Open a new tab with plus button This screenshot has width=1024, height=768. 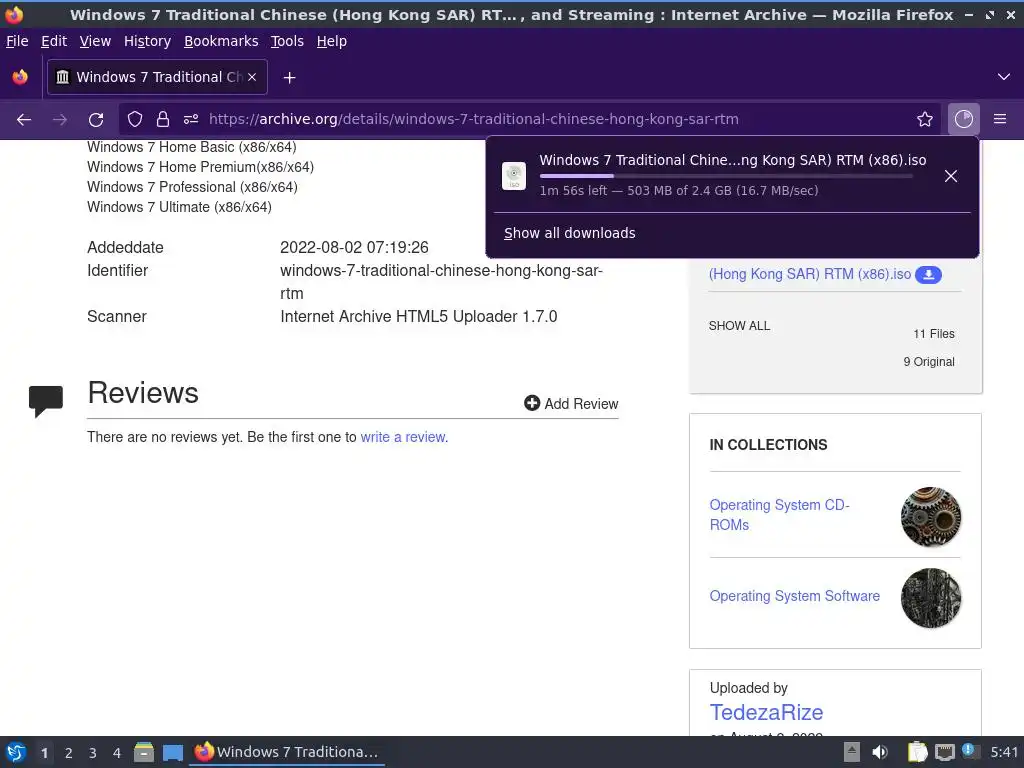click(x=289, y=78)
